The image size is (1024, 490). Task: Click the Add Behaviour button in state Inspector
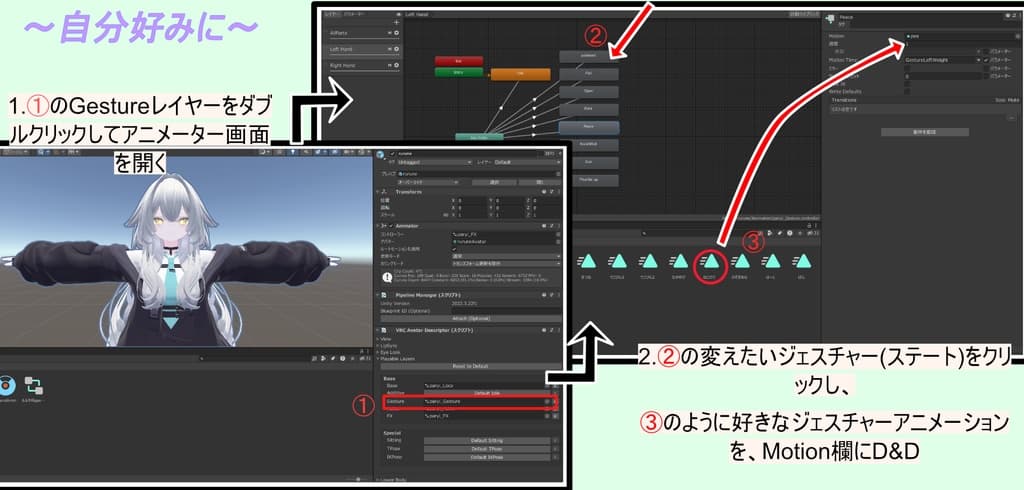click(x=925, y=132)
